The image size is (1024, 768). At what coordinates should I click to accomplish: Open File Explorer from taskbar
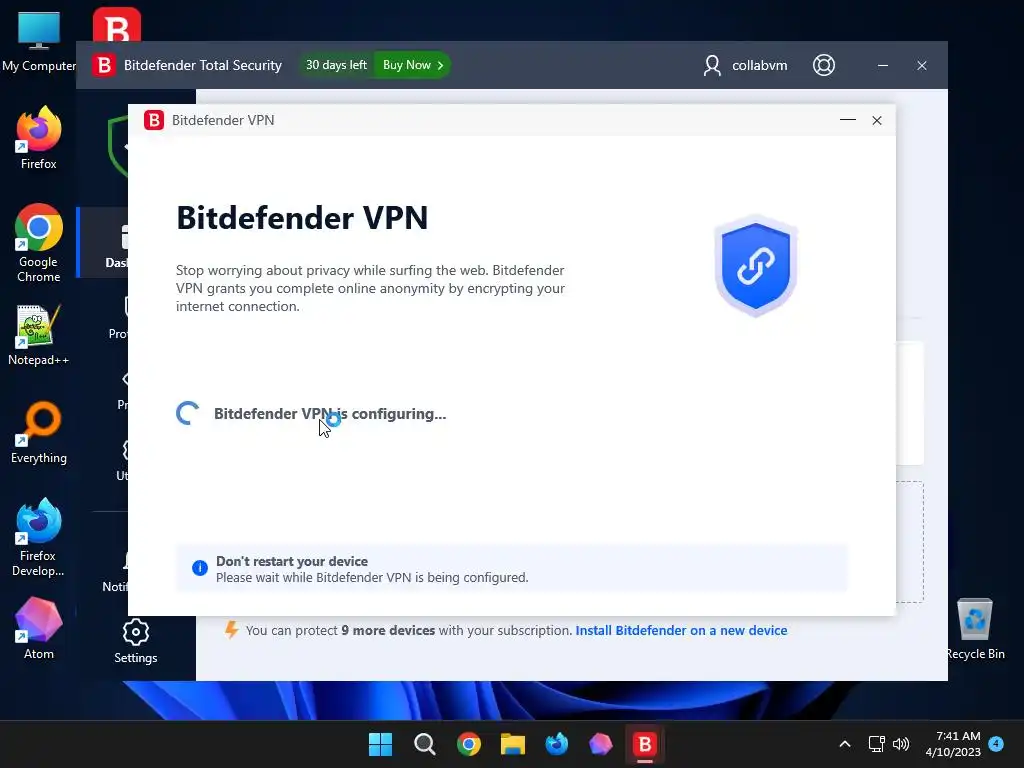513,744
